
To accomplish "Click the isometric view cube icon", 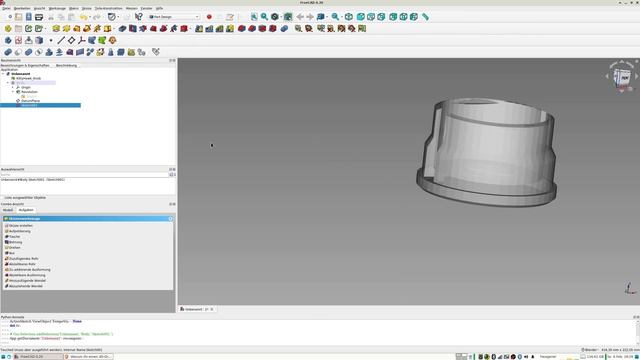I will (349, 17).
